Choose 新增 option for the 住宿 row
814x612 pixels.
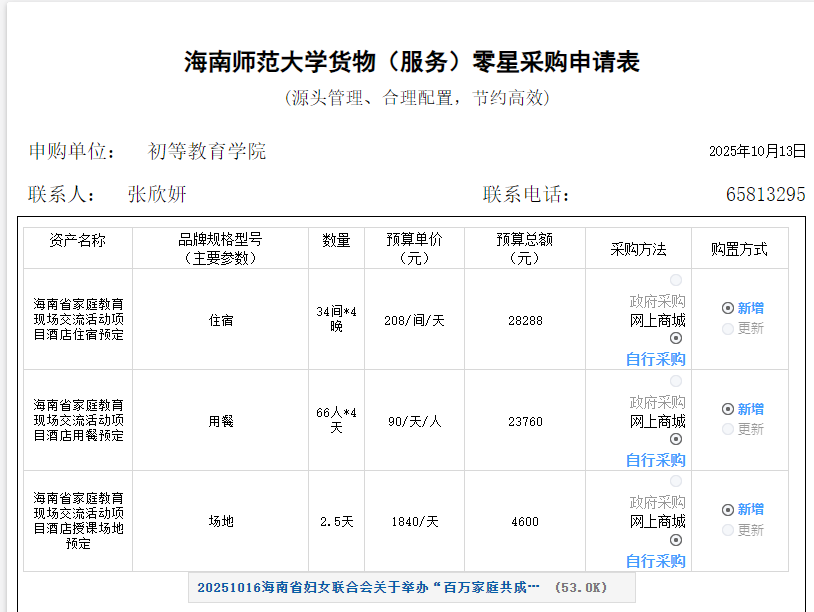pyautogui.click(x=728, y=308)
